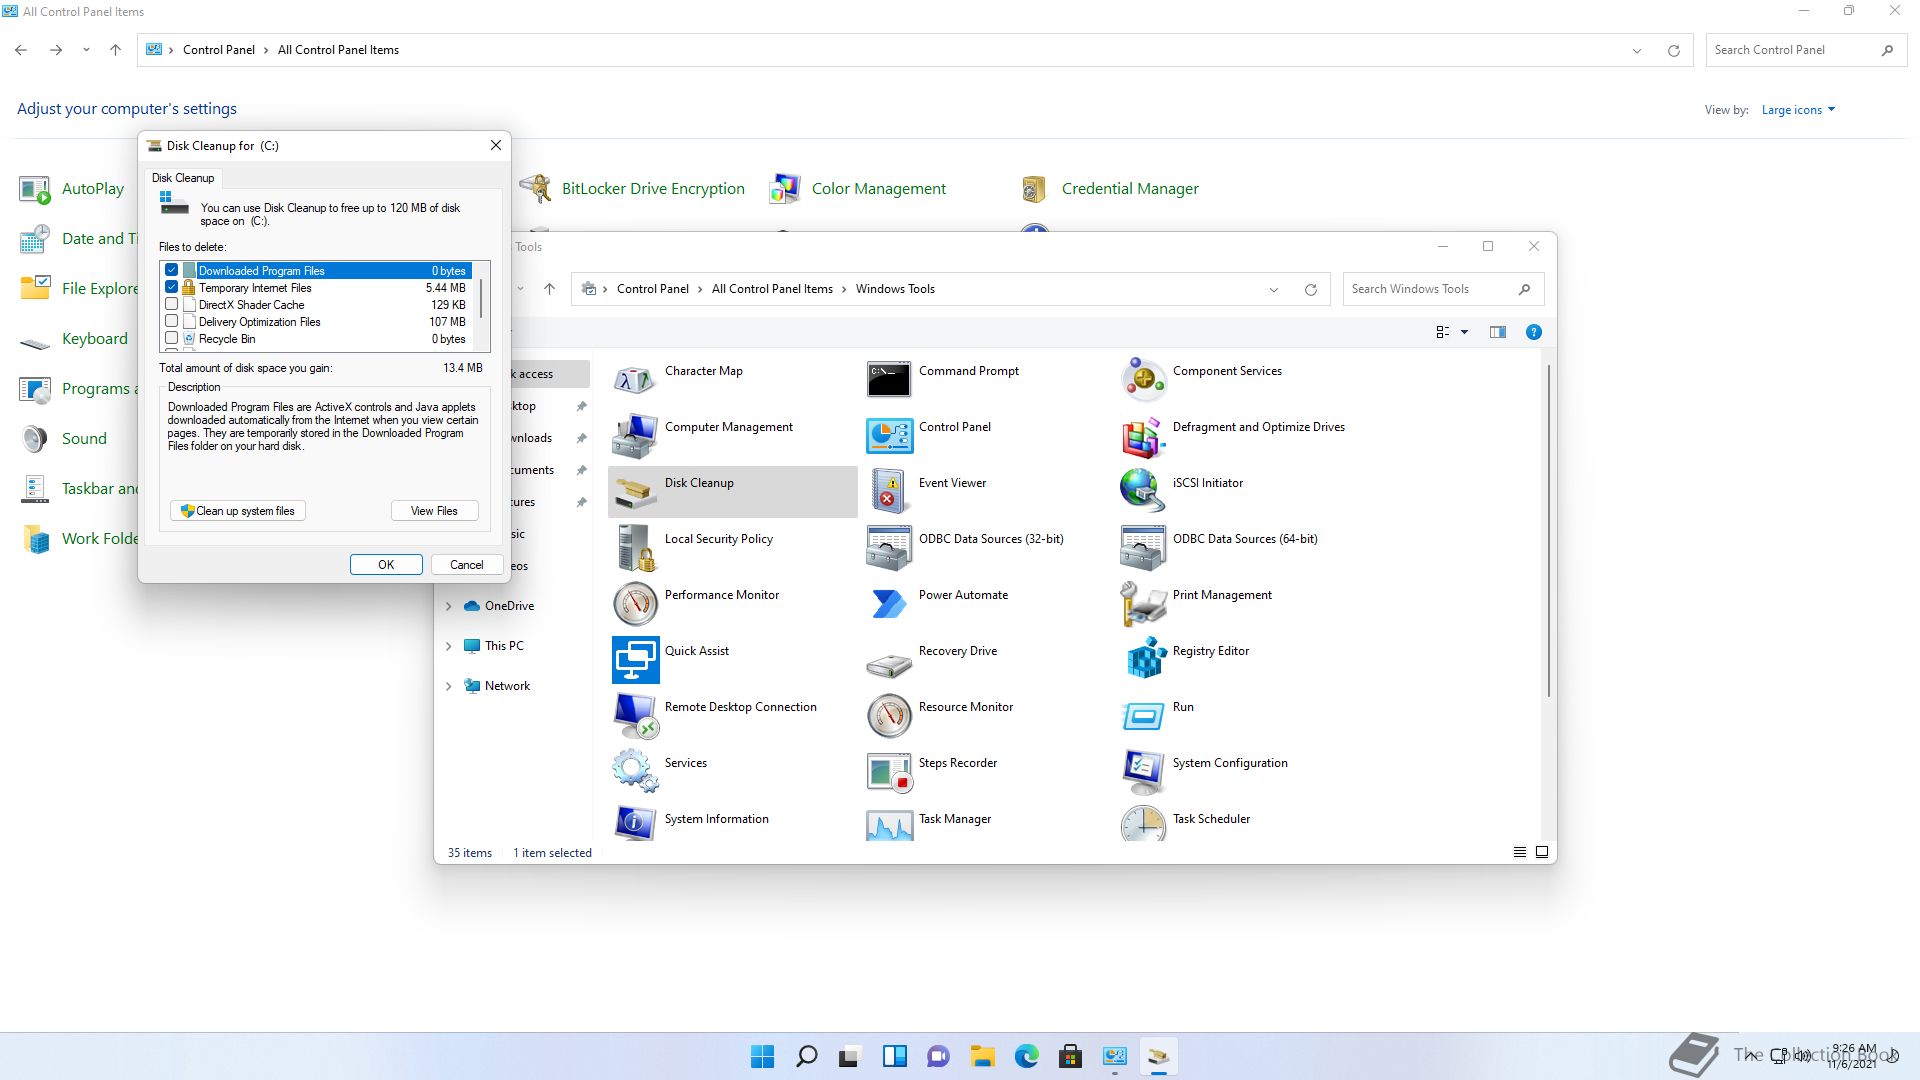Open Print Management tool

(x=1143, y=604)
